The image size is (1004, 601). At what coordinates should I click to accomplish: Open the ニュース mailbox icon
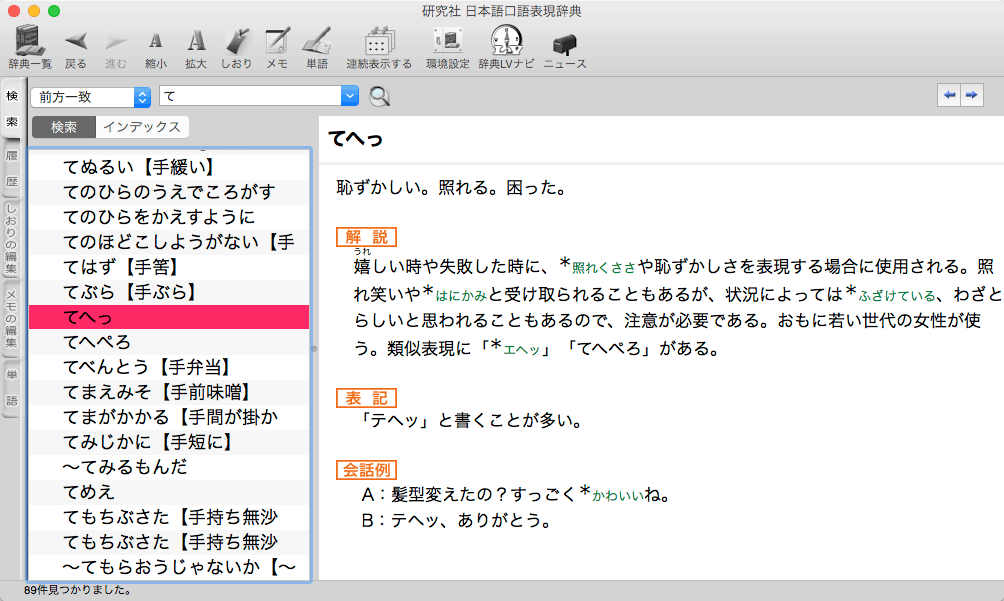[x=564, y=41]
